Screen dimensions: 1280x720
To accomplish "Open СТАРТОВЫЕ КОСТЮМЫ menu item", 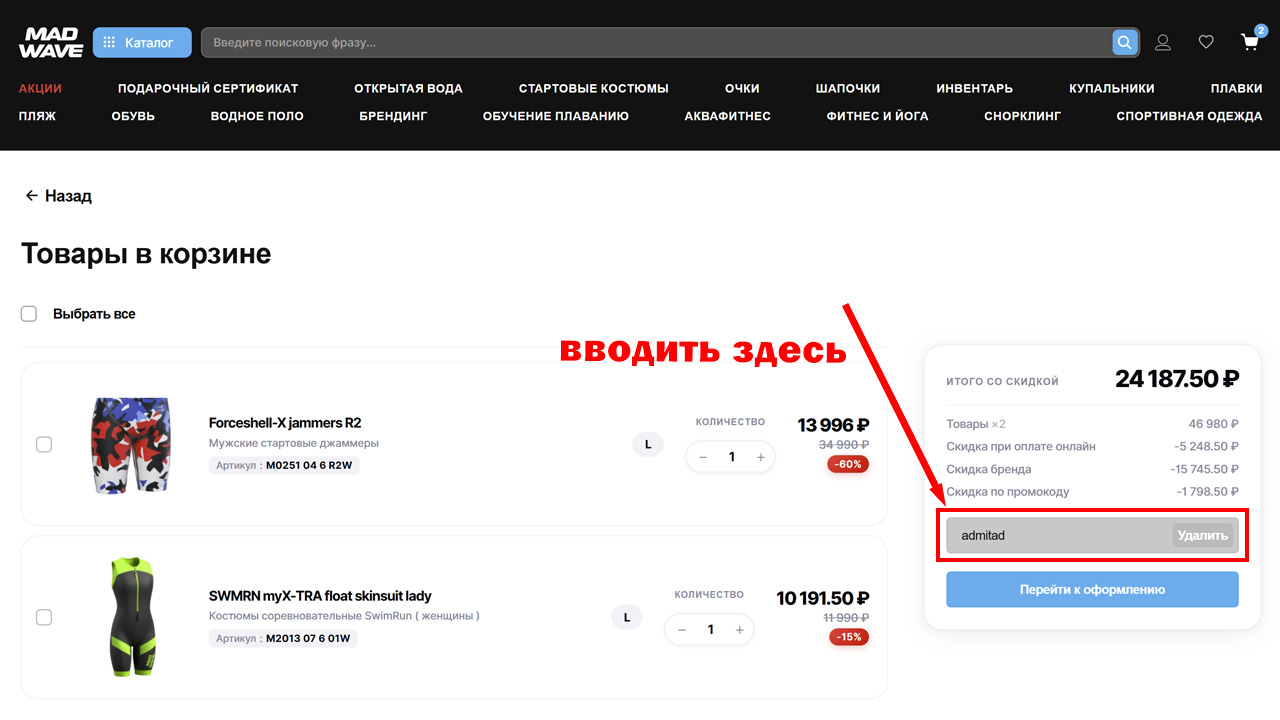I will (594, 88).
